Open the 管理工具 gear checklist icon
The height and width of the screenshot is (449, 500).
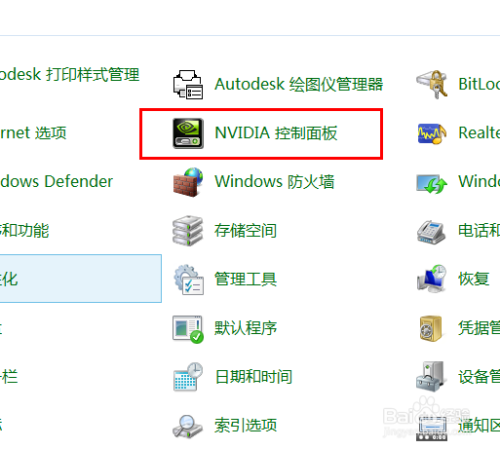[x=188, y=279]
